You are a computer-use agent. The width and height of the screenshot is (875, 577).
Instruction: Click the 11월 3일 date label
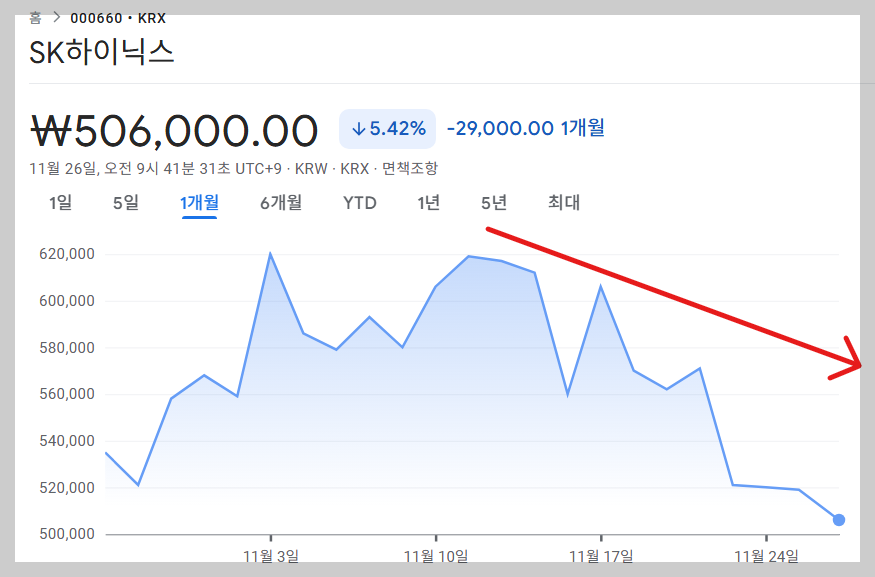pyautogui.click(x=271, y=556)
